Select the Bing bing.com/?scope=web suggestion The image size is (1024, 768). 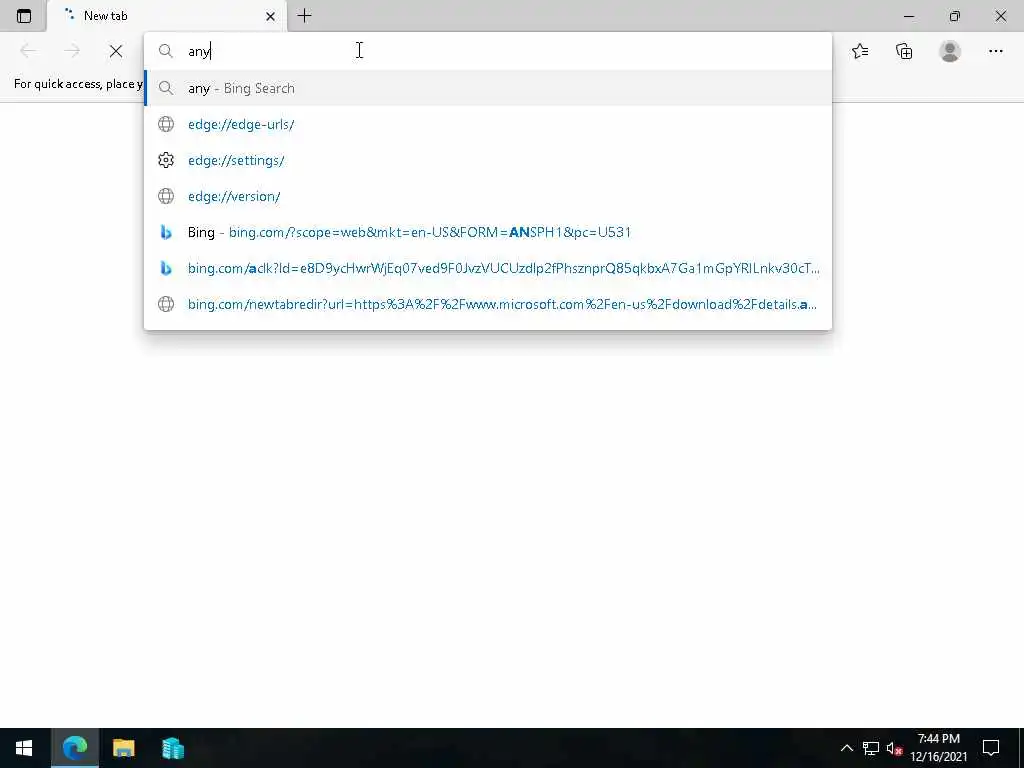pyautogui.click(x=488, y=232)
